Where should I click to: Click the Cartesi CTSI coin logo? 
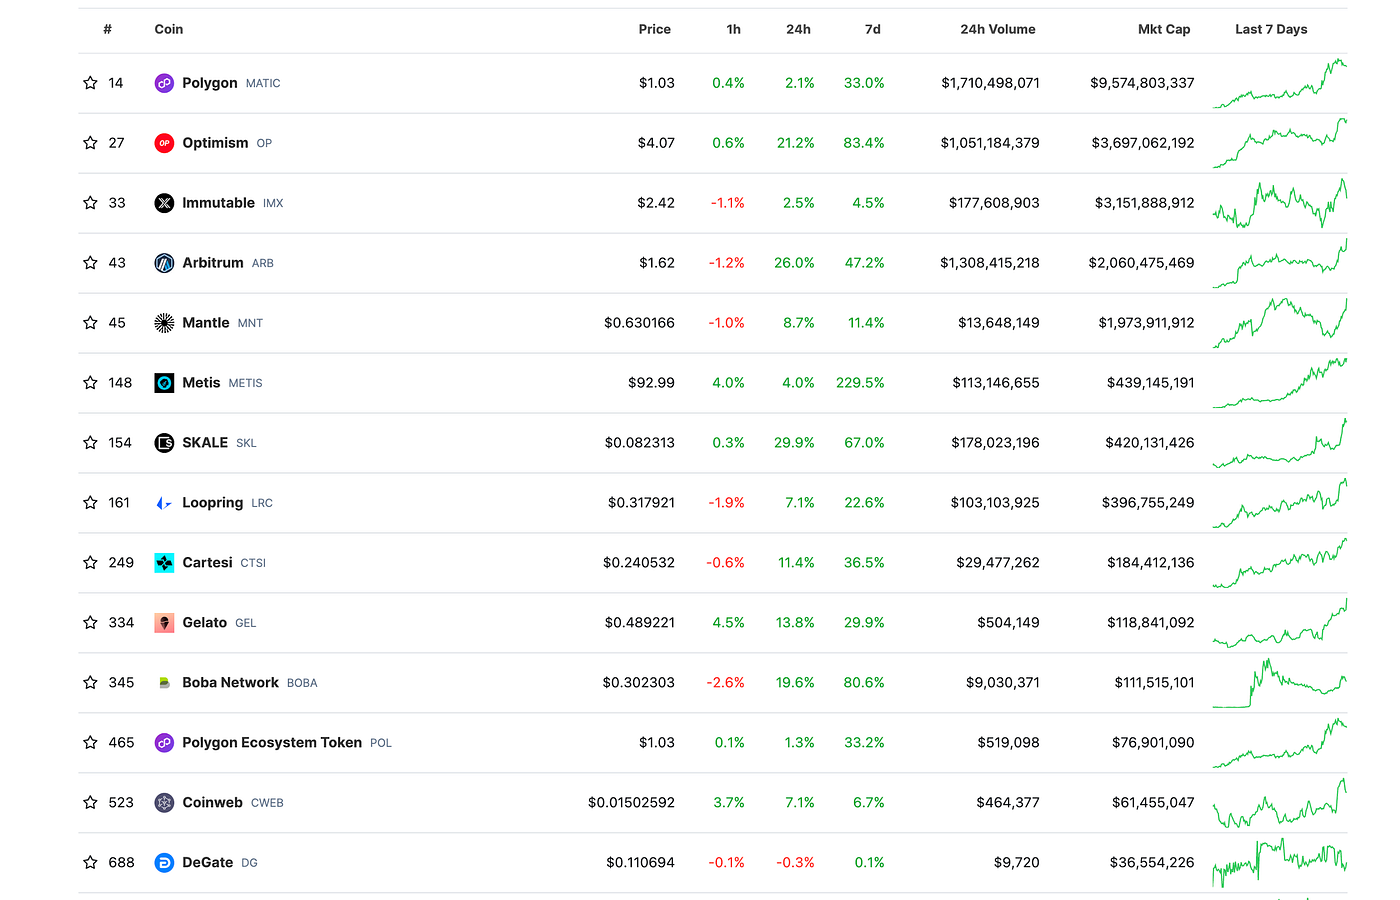pyautogui.click(x=164, y=563)
